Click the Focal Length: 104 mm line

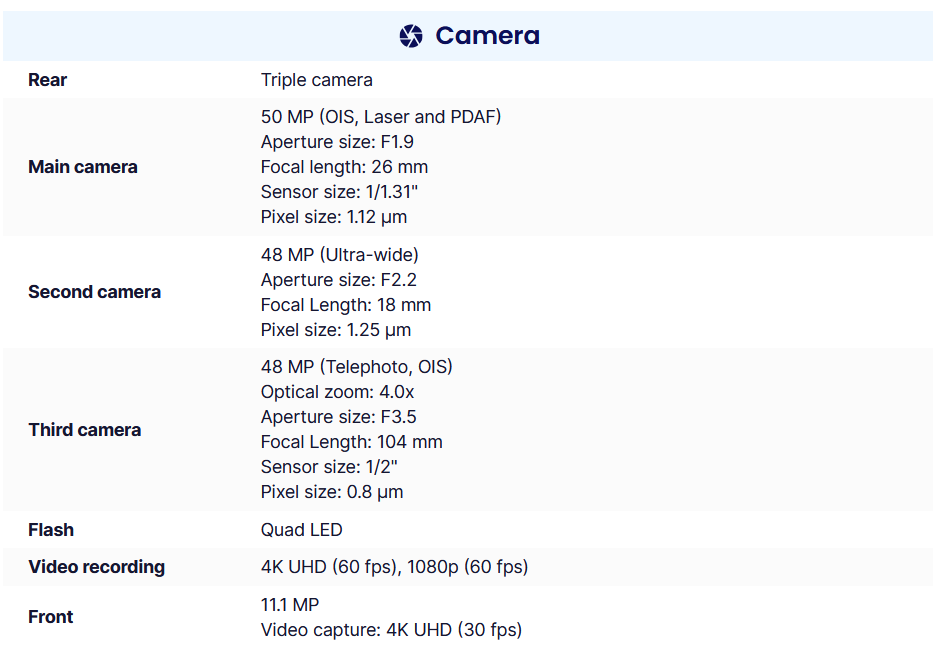pos(351,442)
